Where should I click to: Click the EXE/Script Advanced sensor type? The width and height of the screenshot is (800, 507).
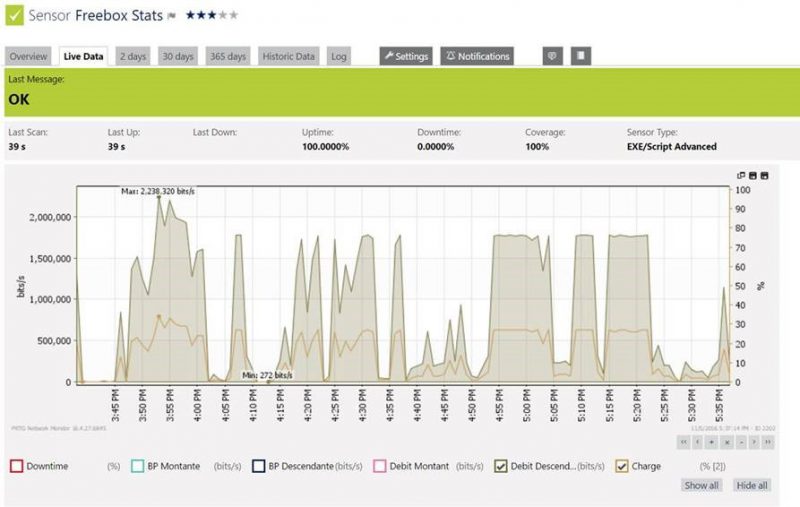tap(671, 146)
